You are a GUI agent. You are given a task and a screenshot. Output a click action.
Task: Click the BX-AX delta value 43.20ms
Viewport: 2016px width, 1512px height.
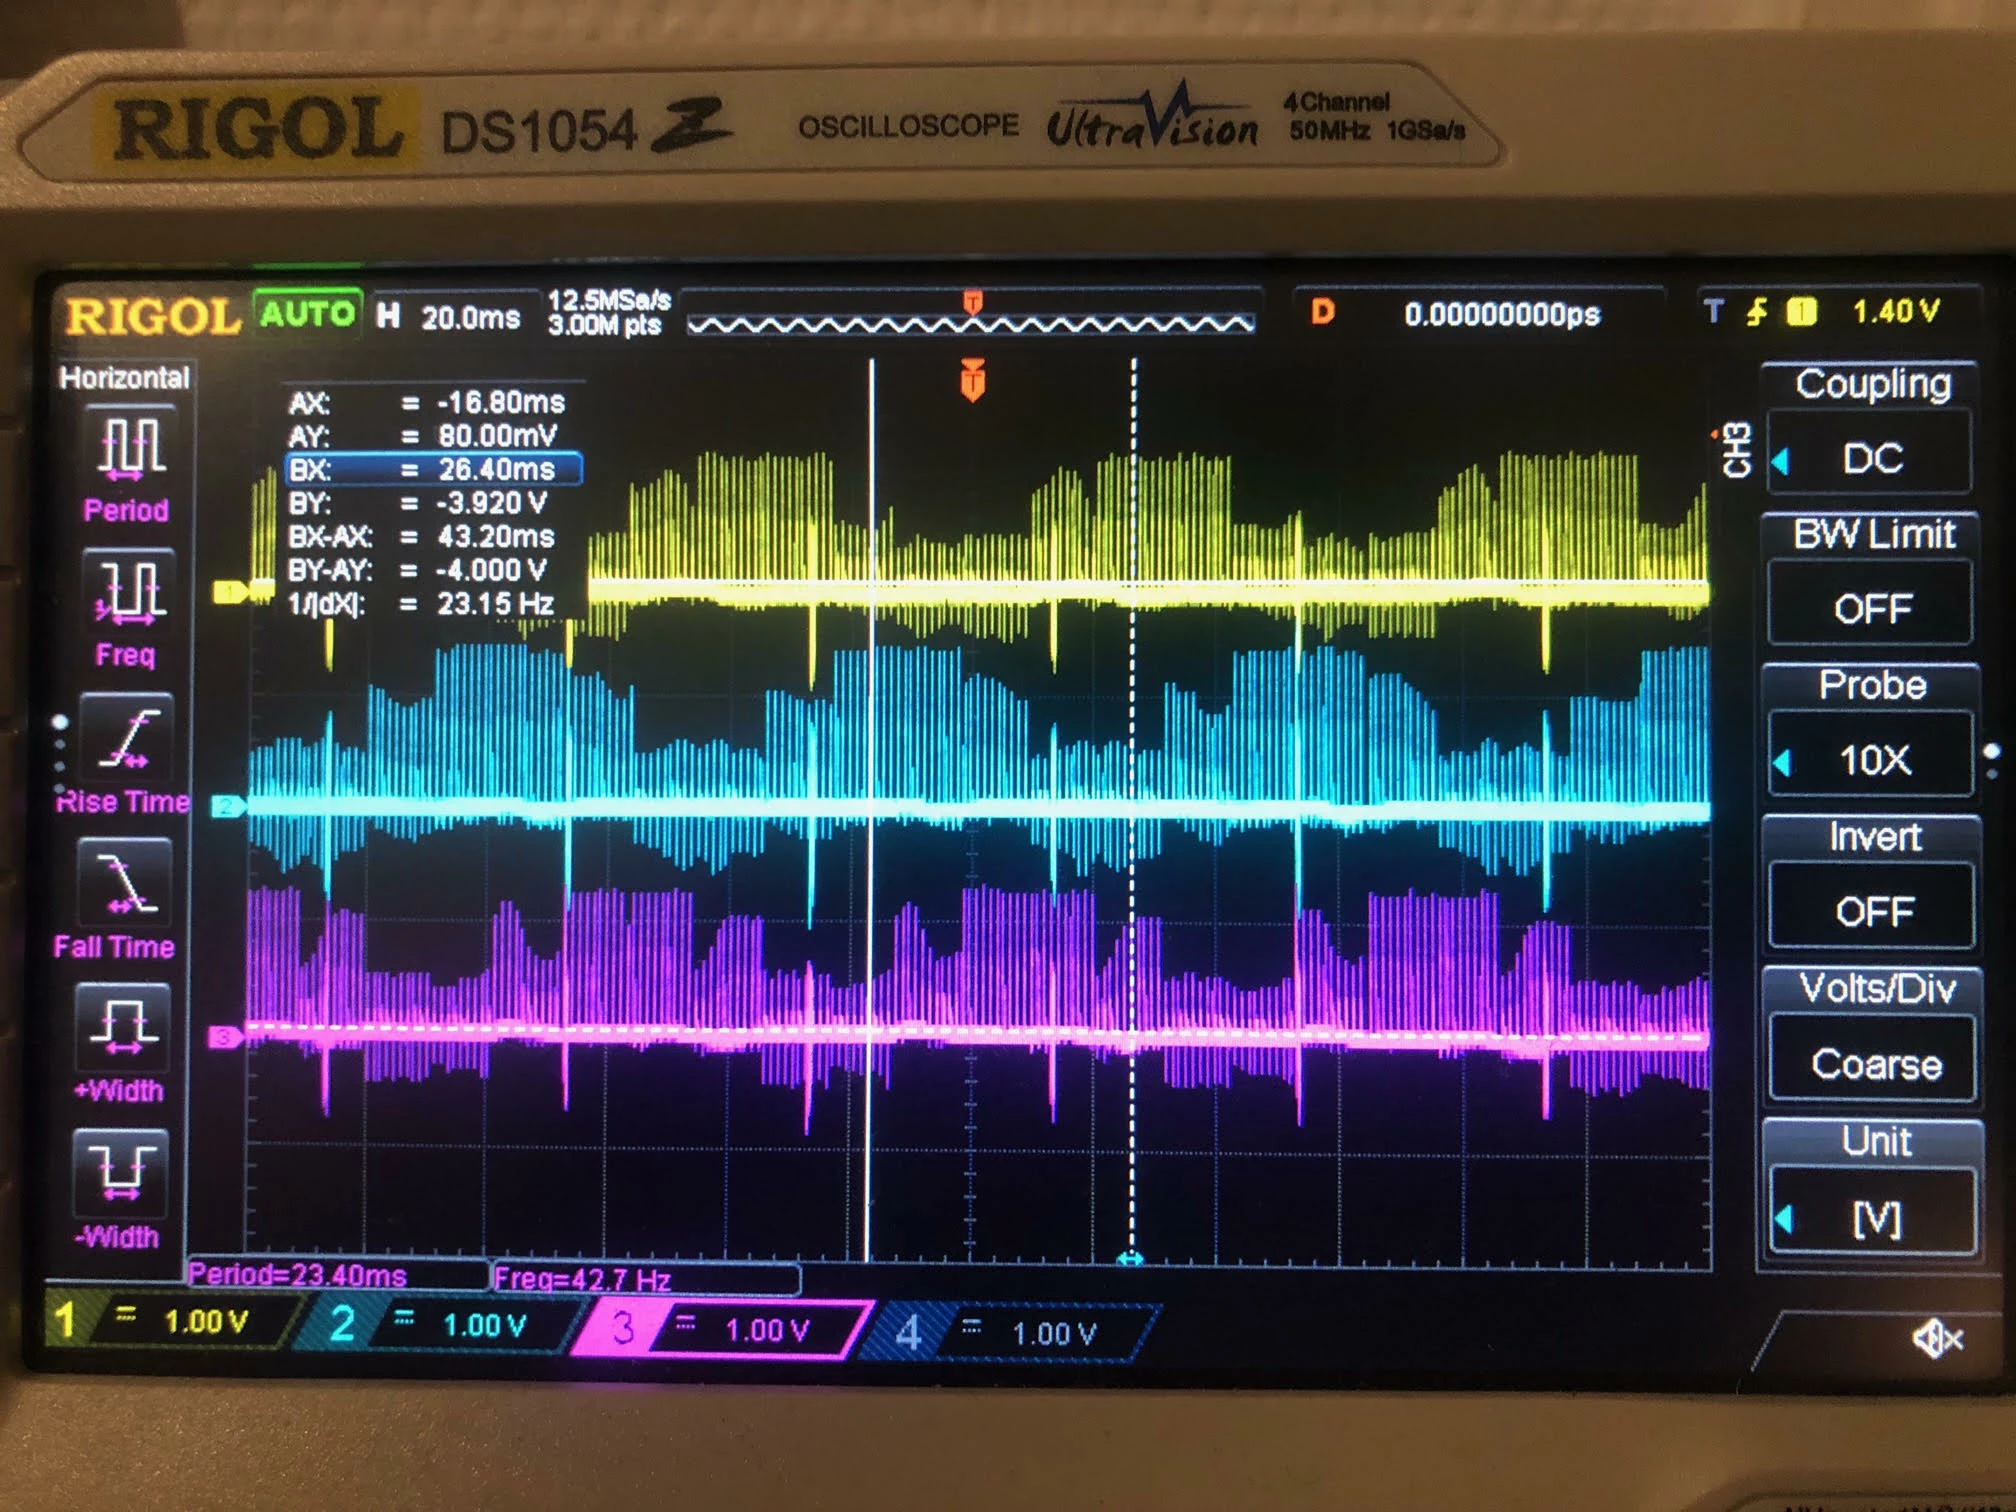tap(495, 537)
